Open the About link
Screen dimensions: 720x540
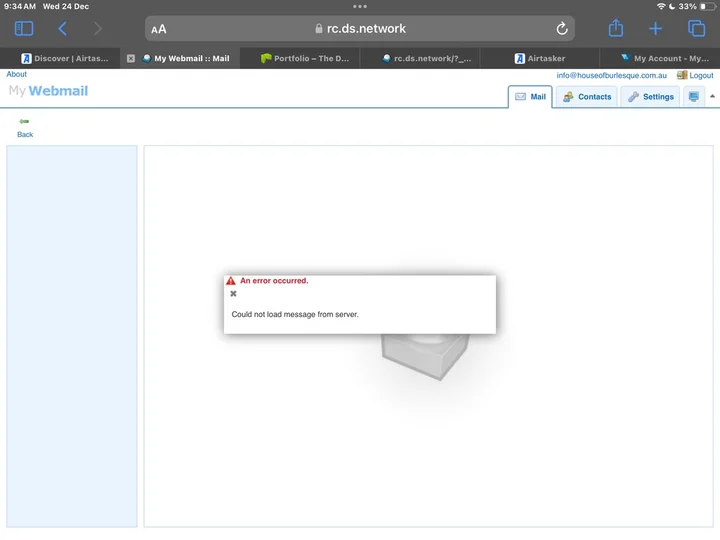(17, 74)
